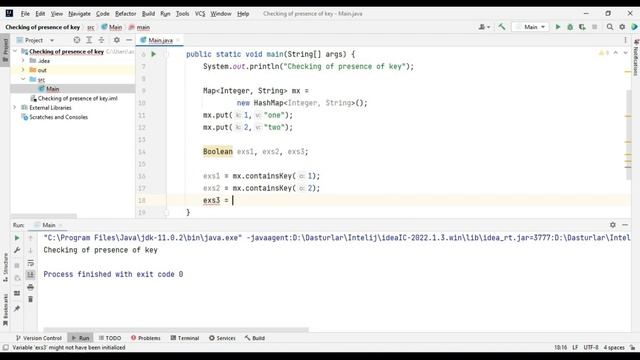Open the Refactor menu

tap(125, 13)
